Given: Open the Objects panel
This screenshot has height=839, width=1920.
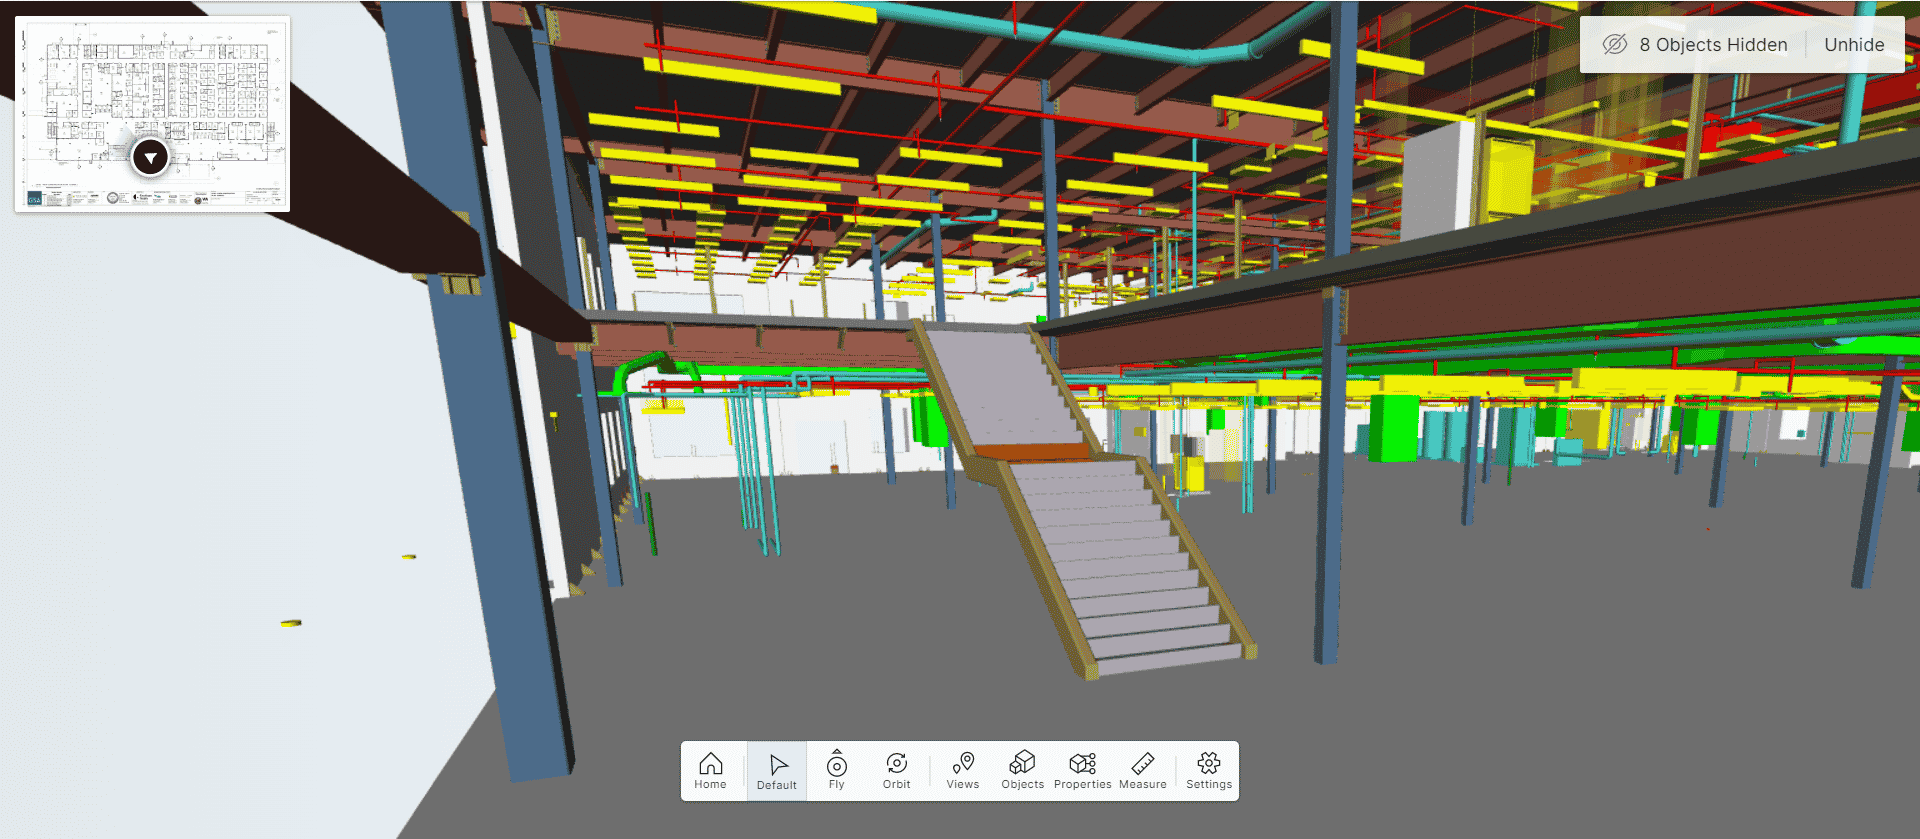Looking at the screenshot, I should pyautogui.click(x=1022, y=770).
